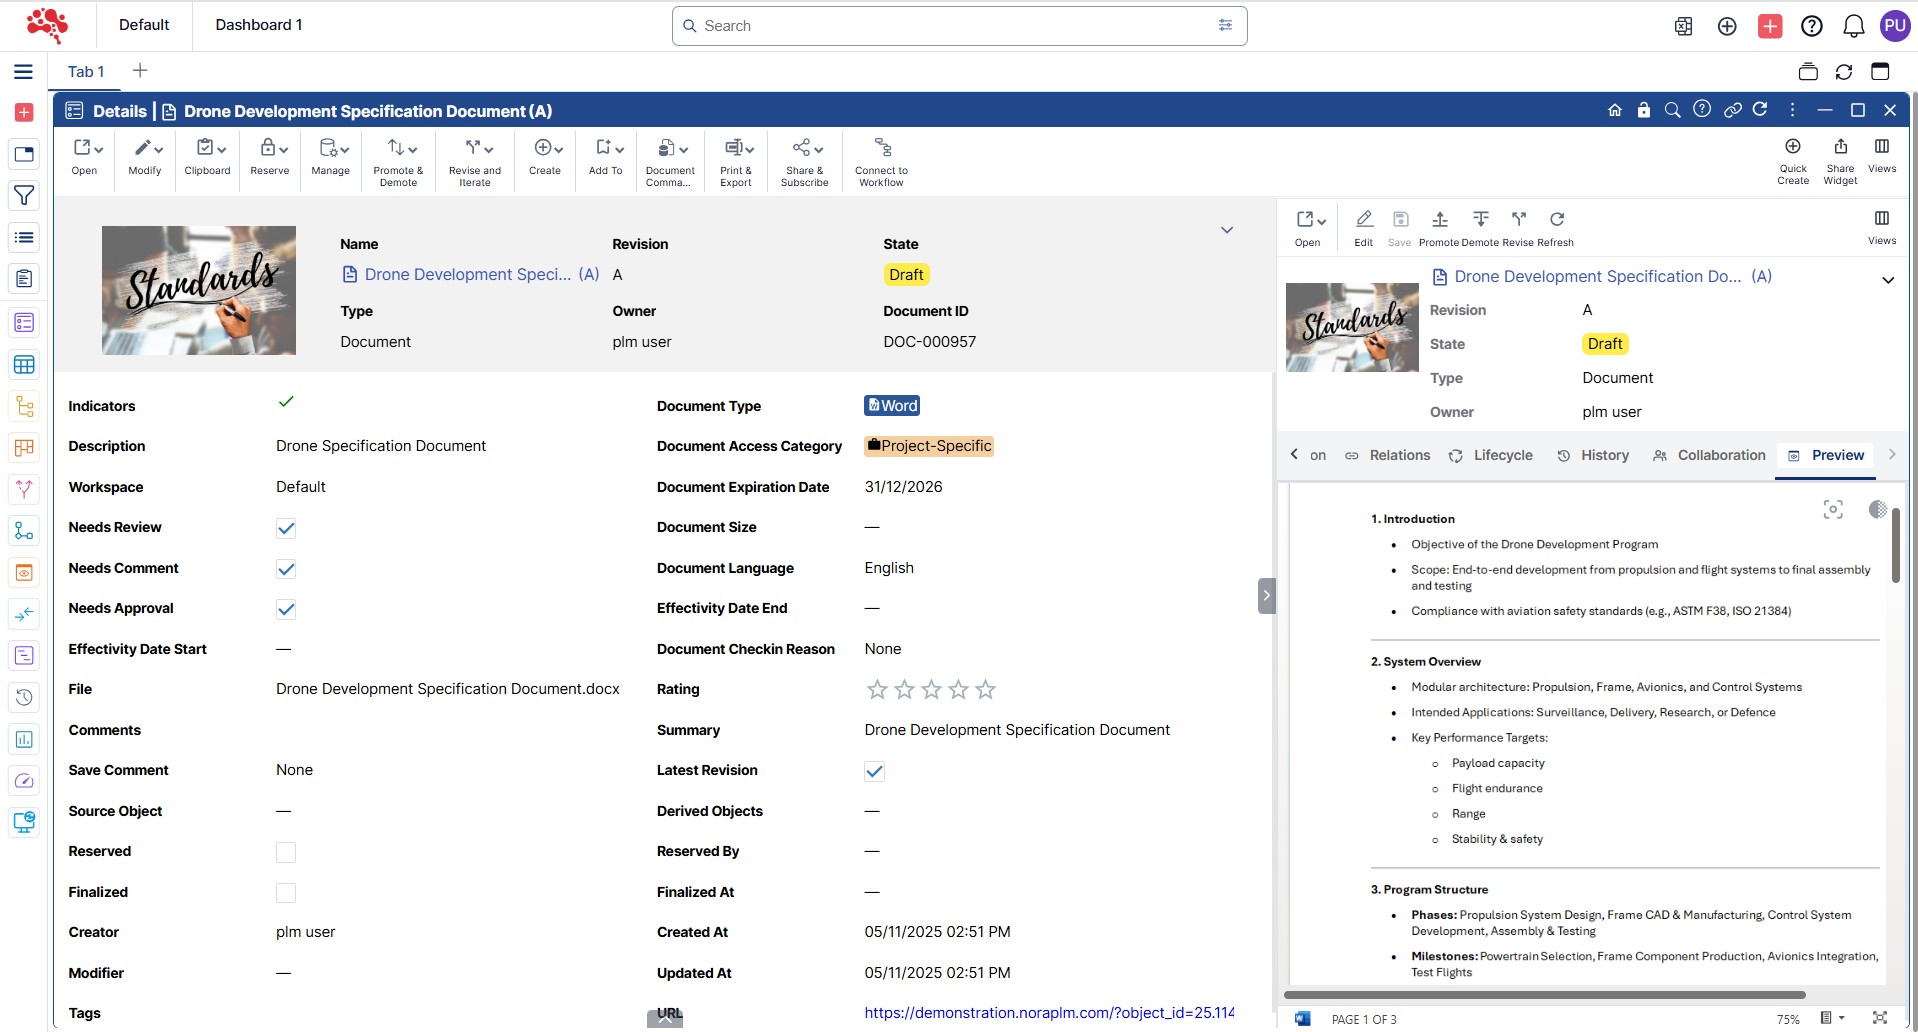Collapse the side panel document title chevron

click(x=1887, y=280)
